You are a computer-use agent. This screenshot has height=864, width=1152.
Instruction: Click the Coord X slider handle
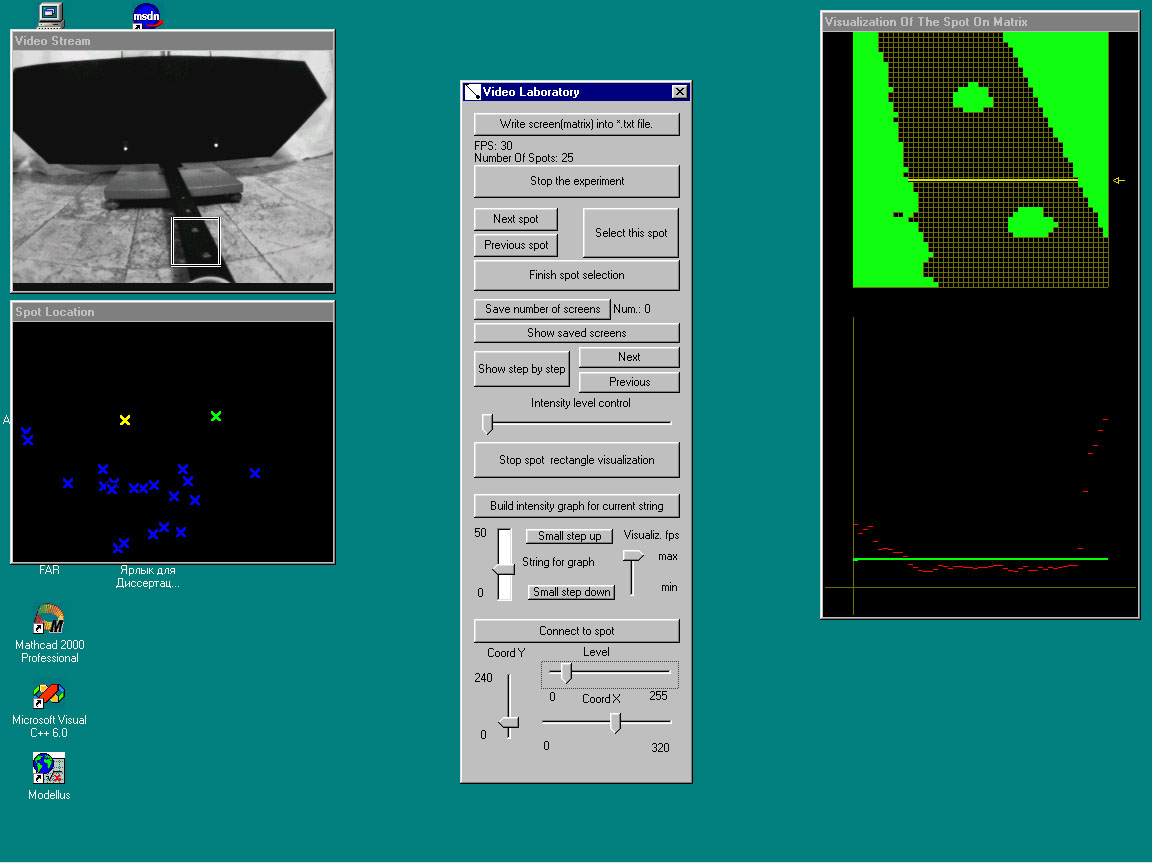click(616, 722)
